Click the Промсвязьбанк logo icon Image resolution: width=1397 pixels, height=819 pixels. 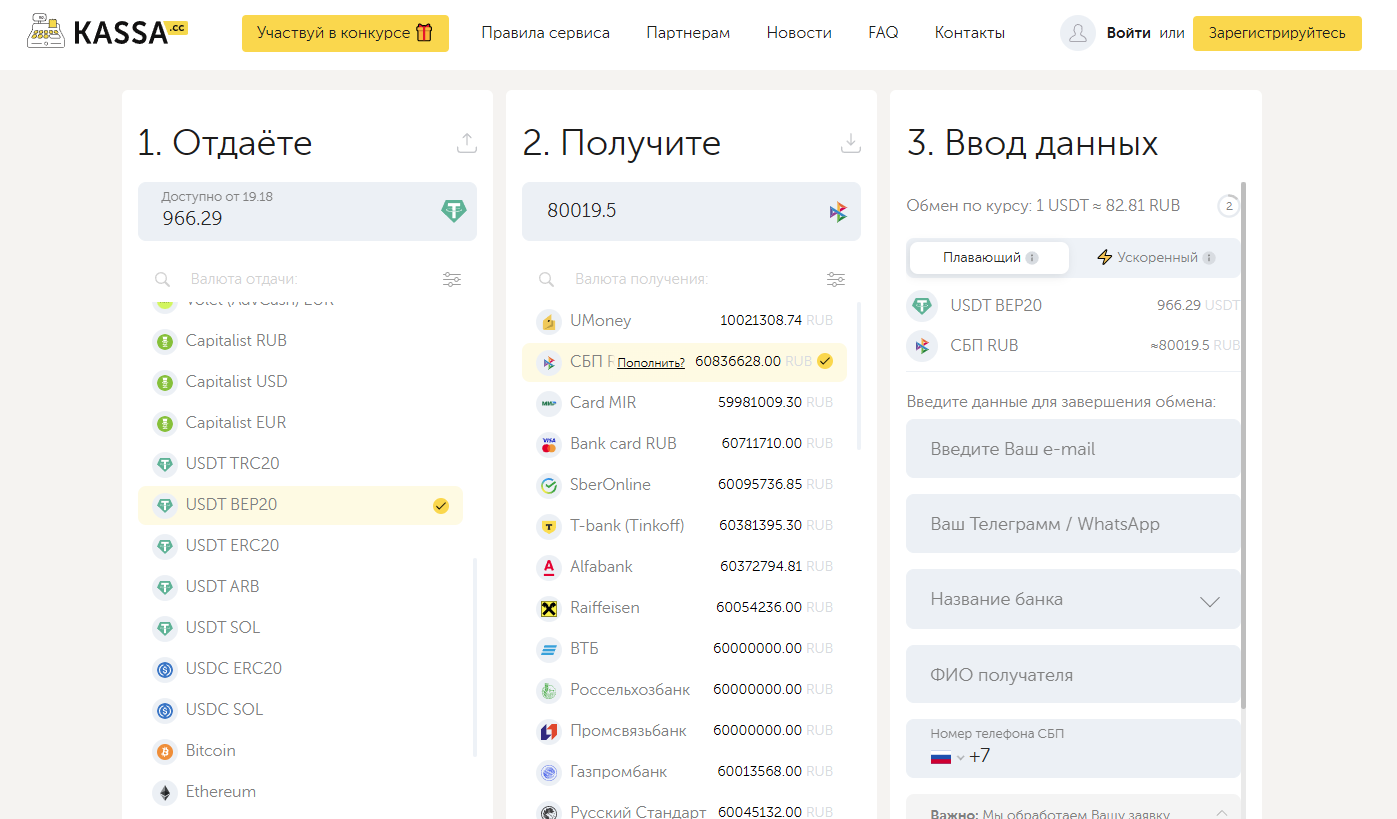coord(548,731)
